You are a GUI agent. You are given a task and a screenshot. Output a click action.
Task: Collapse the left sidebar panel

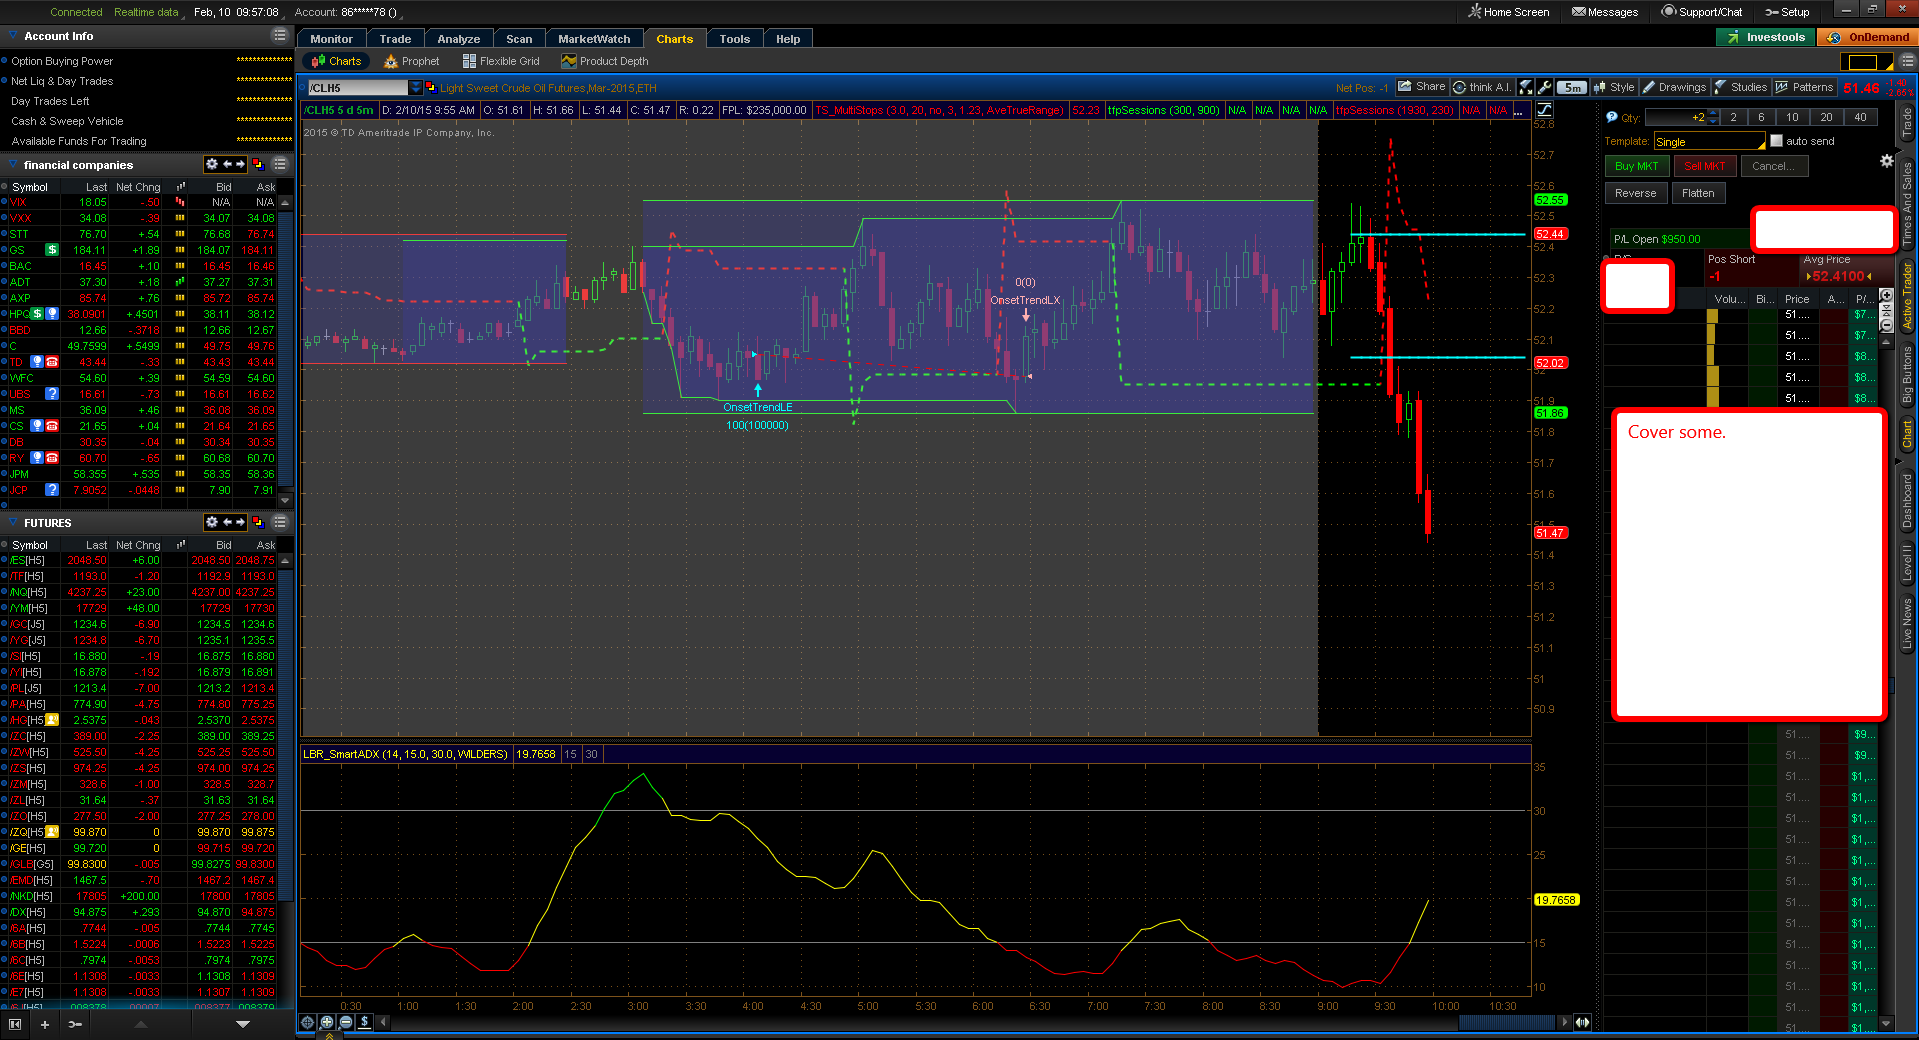[15, 1024]
